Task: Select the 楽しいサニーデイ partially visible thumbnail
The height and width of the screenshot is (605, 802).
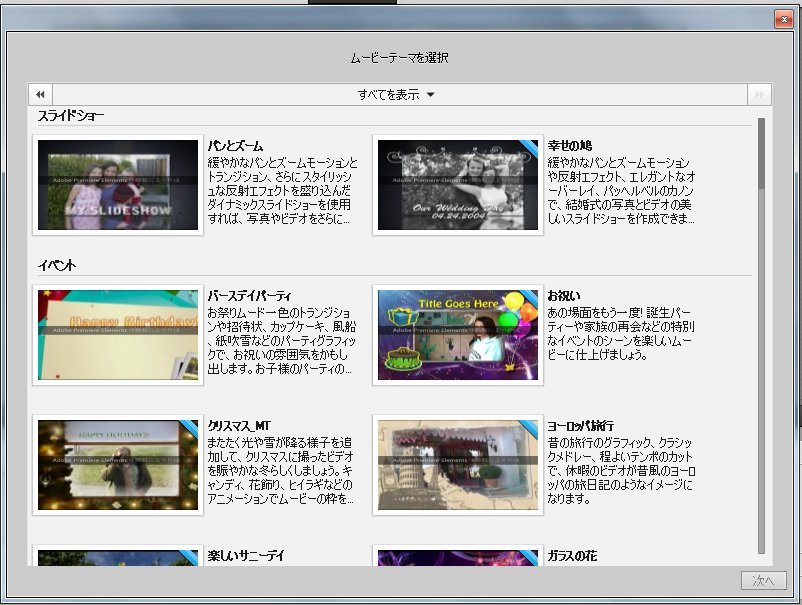Action: pos(118,556)
